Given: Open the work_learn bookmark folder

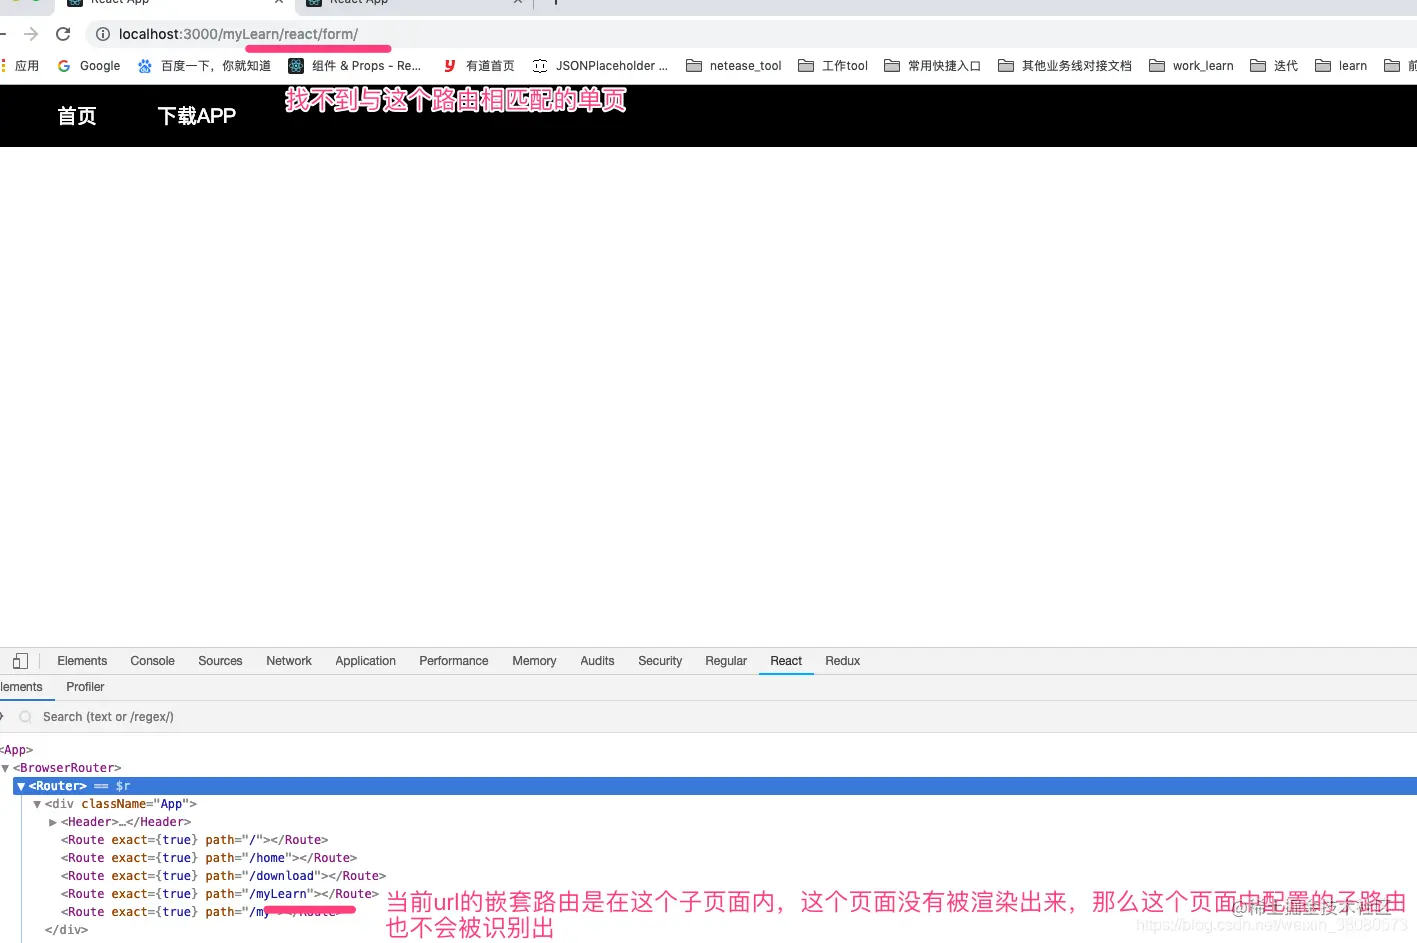Looking at the screenshot, I should pos(1191,66).
